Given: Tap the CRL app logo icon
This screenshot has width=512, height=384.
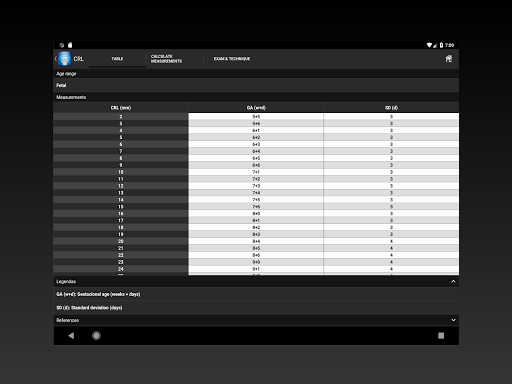Looking at the screenshot, I should [65, 59].
